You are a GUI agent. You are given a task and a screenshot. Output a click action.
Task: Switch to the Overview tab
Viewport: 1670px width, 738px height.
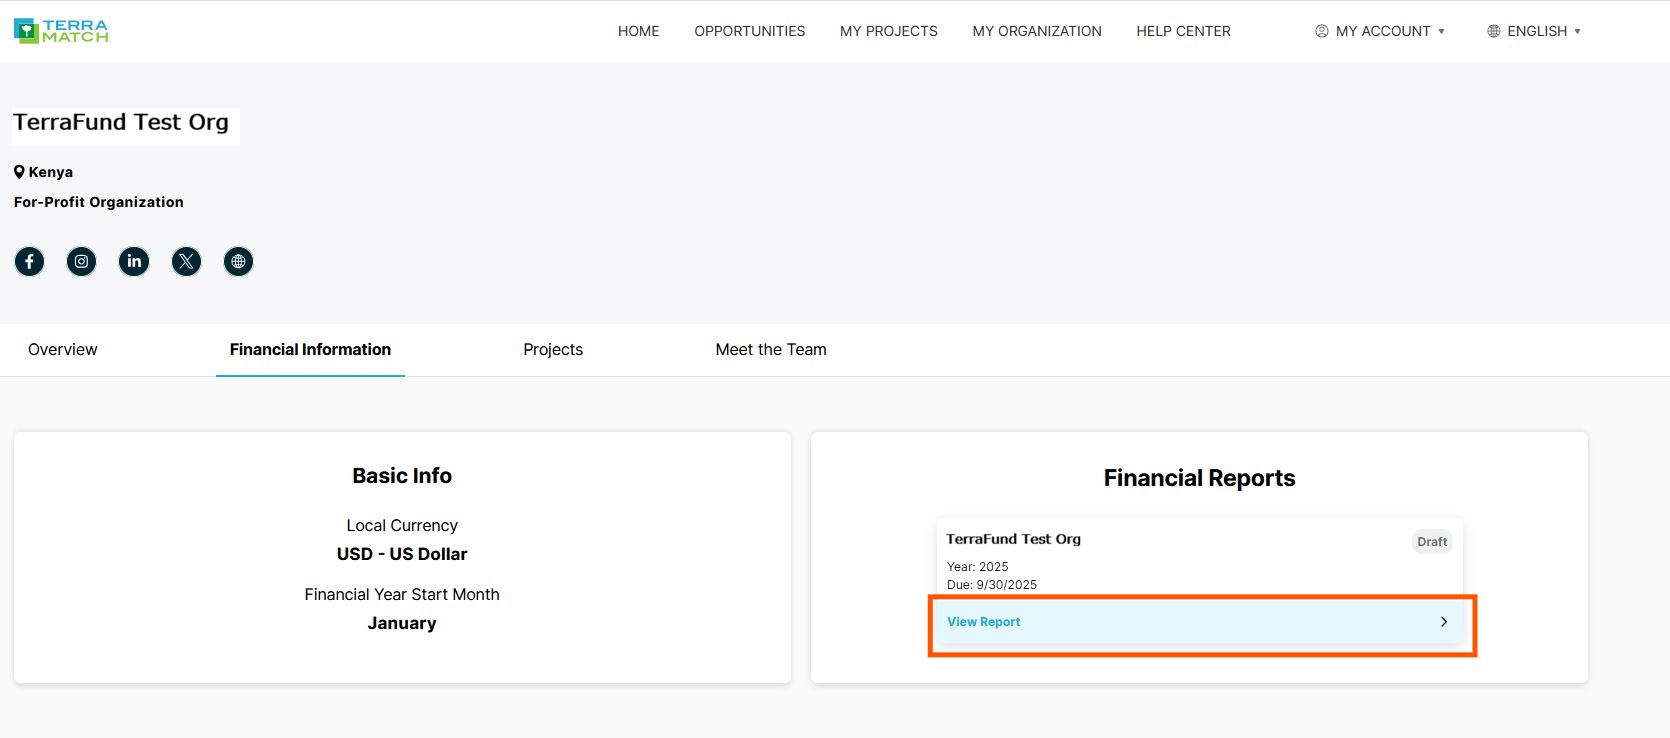63,349
